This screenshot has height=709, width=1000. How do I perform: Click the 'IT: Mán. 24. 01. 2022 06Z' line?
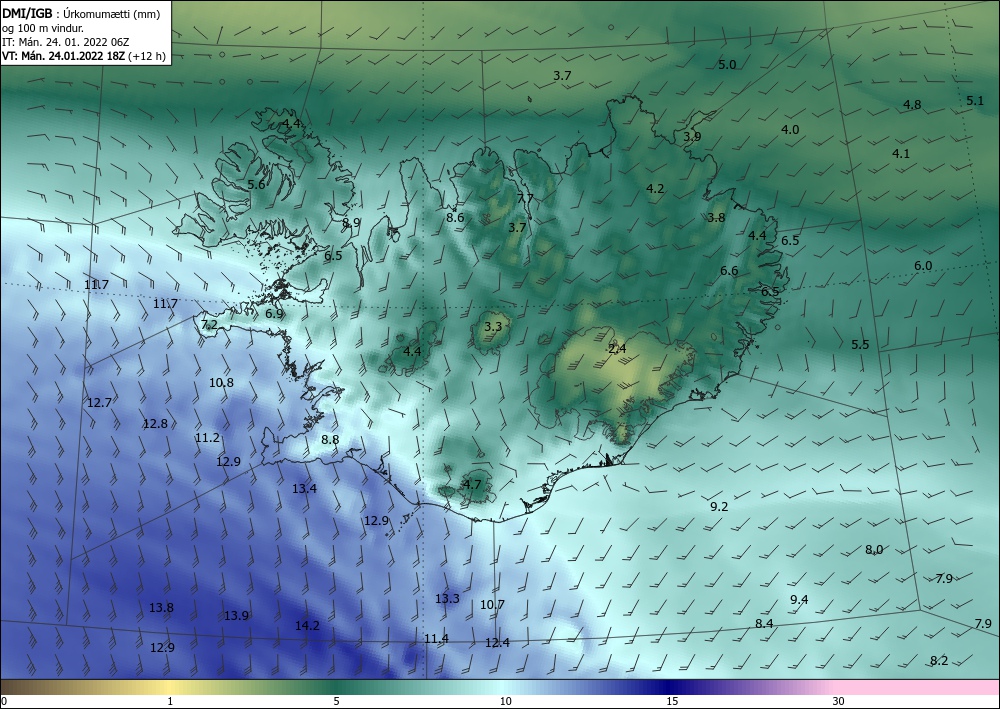[x=66, y=42]
